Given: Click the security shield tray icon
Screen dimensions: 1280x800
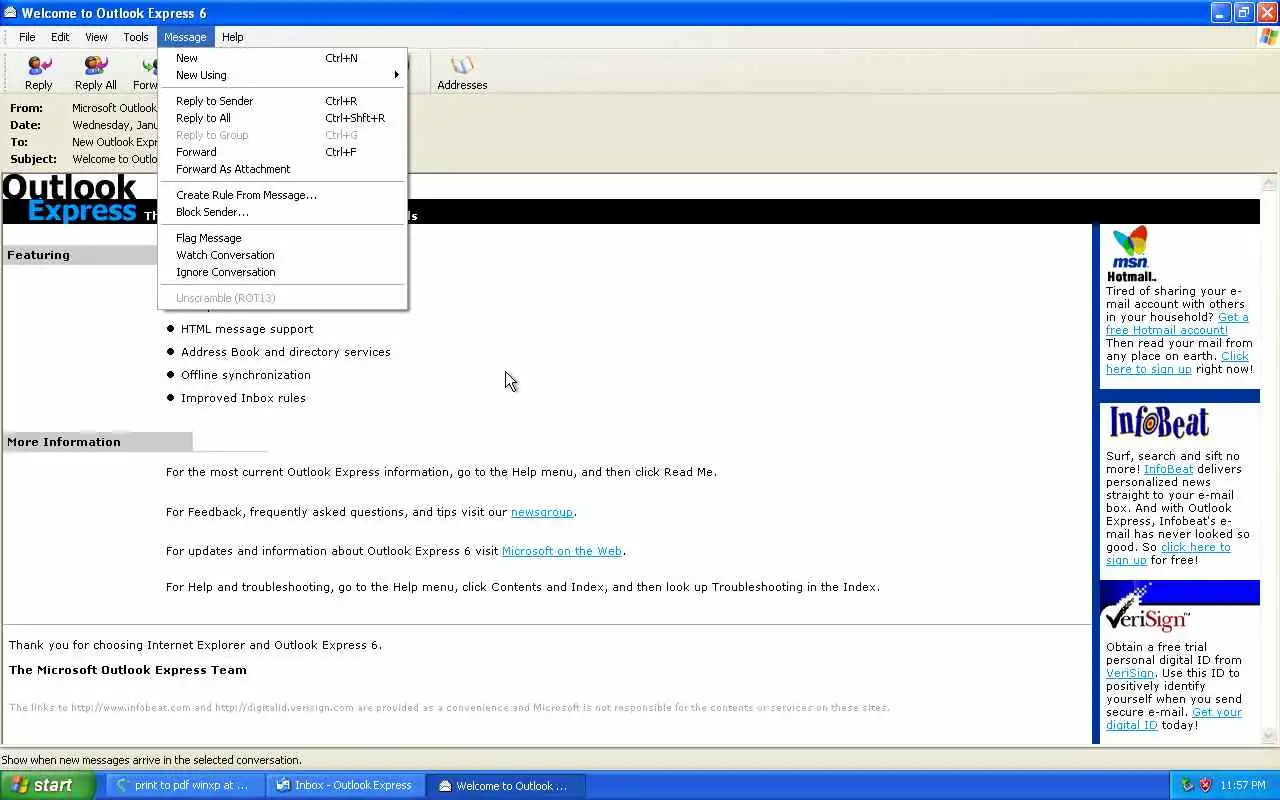Looking at the screenshot, I should coord(1205,785).
